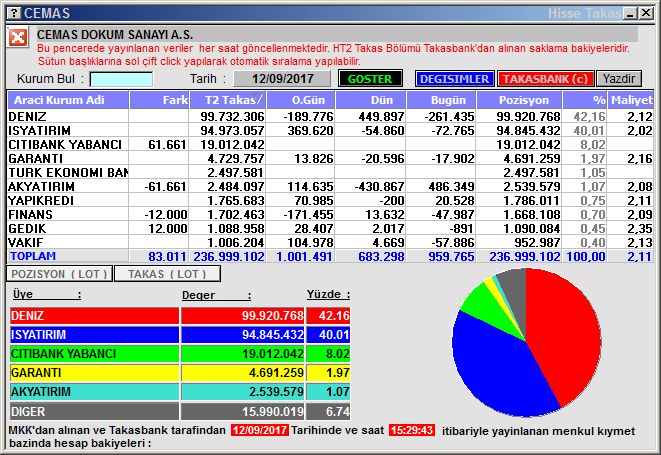Image resolution: width=661 pixels, height=455 pixels.
Task: Click Fark value 61.661 for CITIBANK
Action: pyautogui.click(x=167, y=145)
